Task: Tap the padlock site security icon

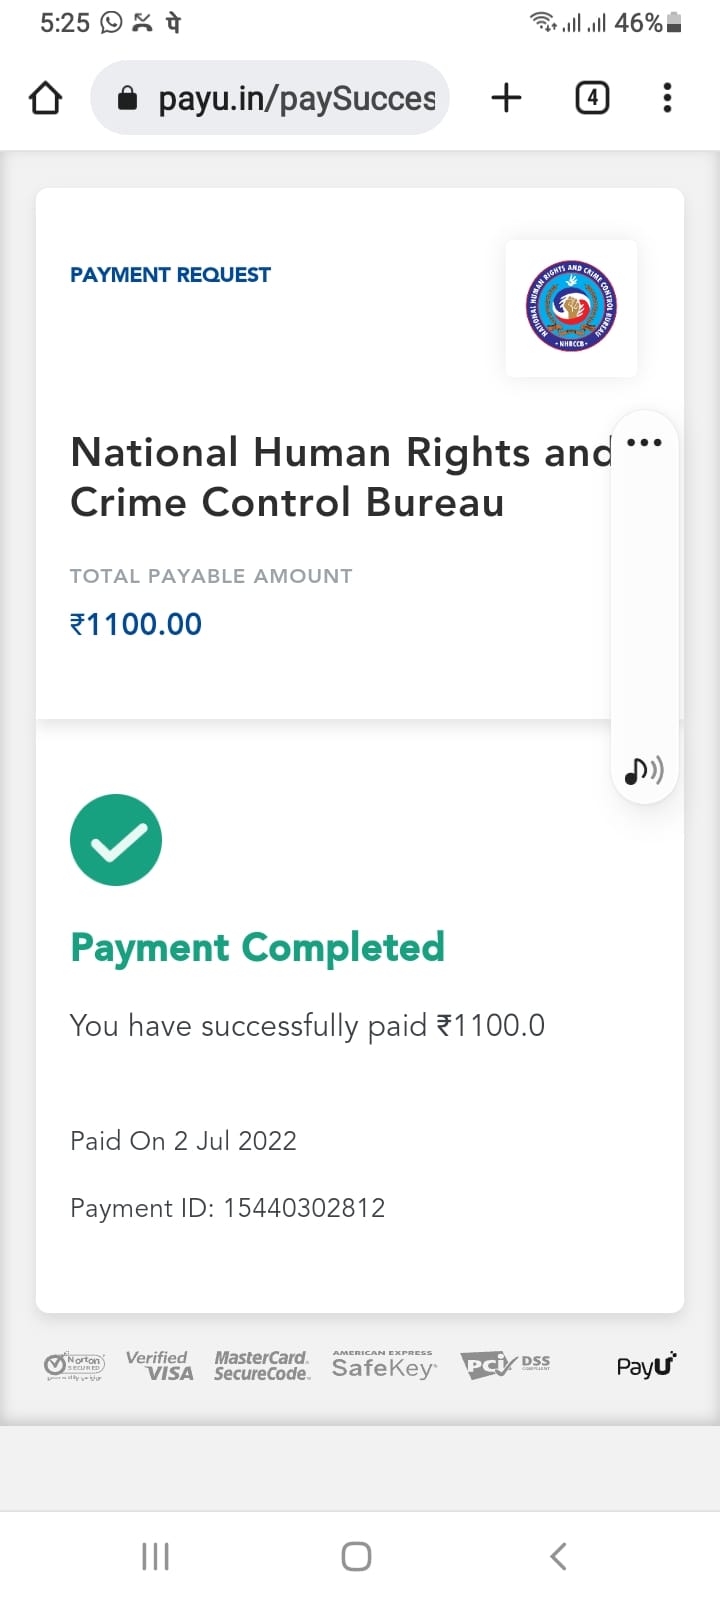Action: point(127,98)
